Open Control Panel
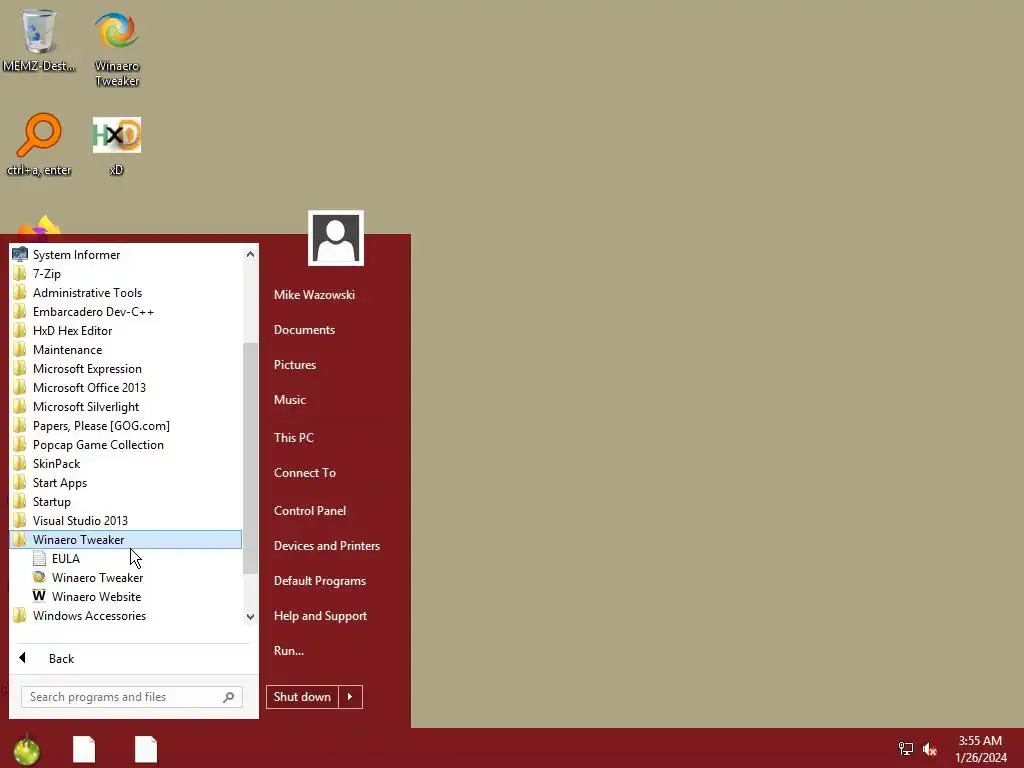The width and height of the screenshot is (1024, 768). pyautogui.click(x=310, y=511)
